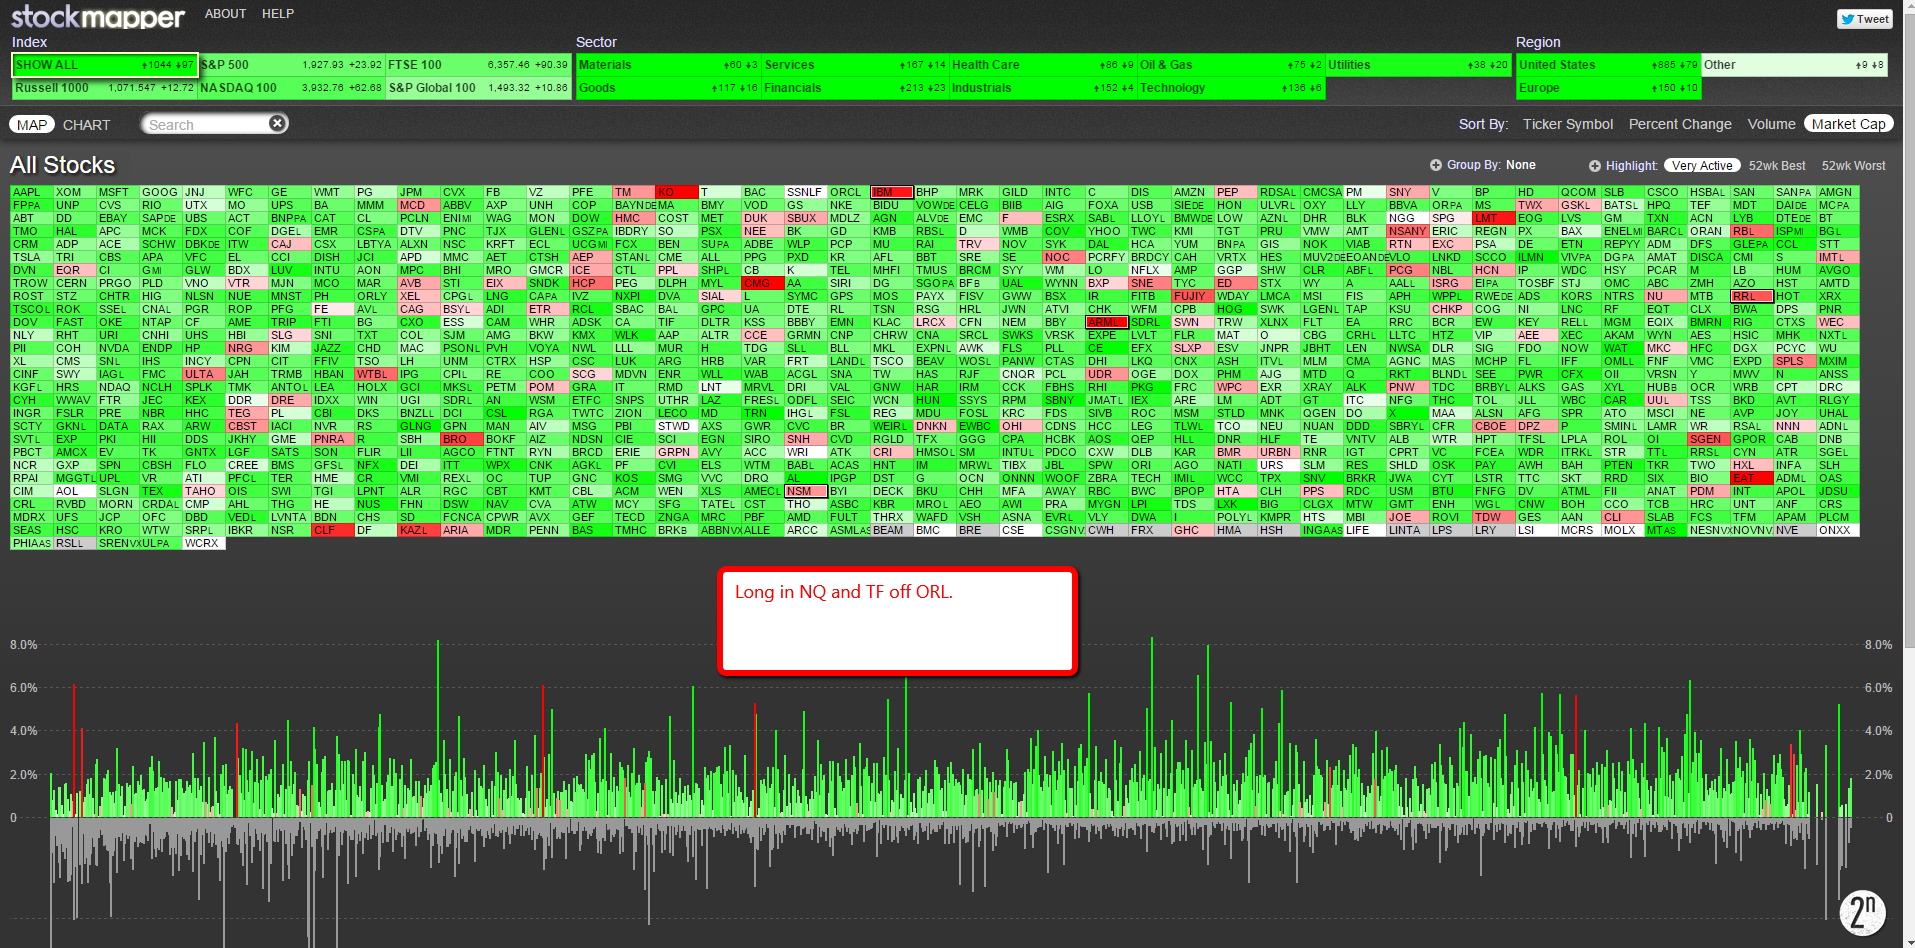Filter by NASDAQ 100 index
Image resolution: width=1915 pixels, height=948 pixels.
click(x=292, y=88)
